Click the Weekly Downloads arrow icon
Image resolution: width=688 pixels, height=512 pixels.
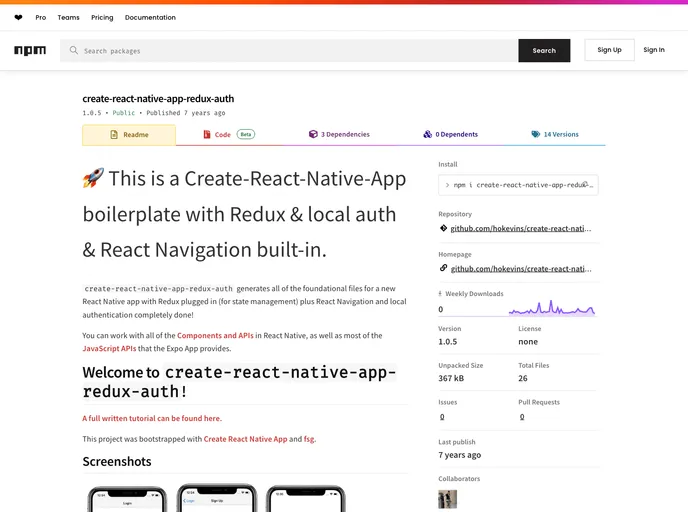click(x=440, y=294)
